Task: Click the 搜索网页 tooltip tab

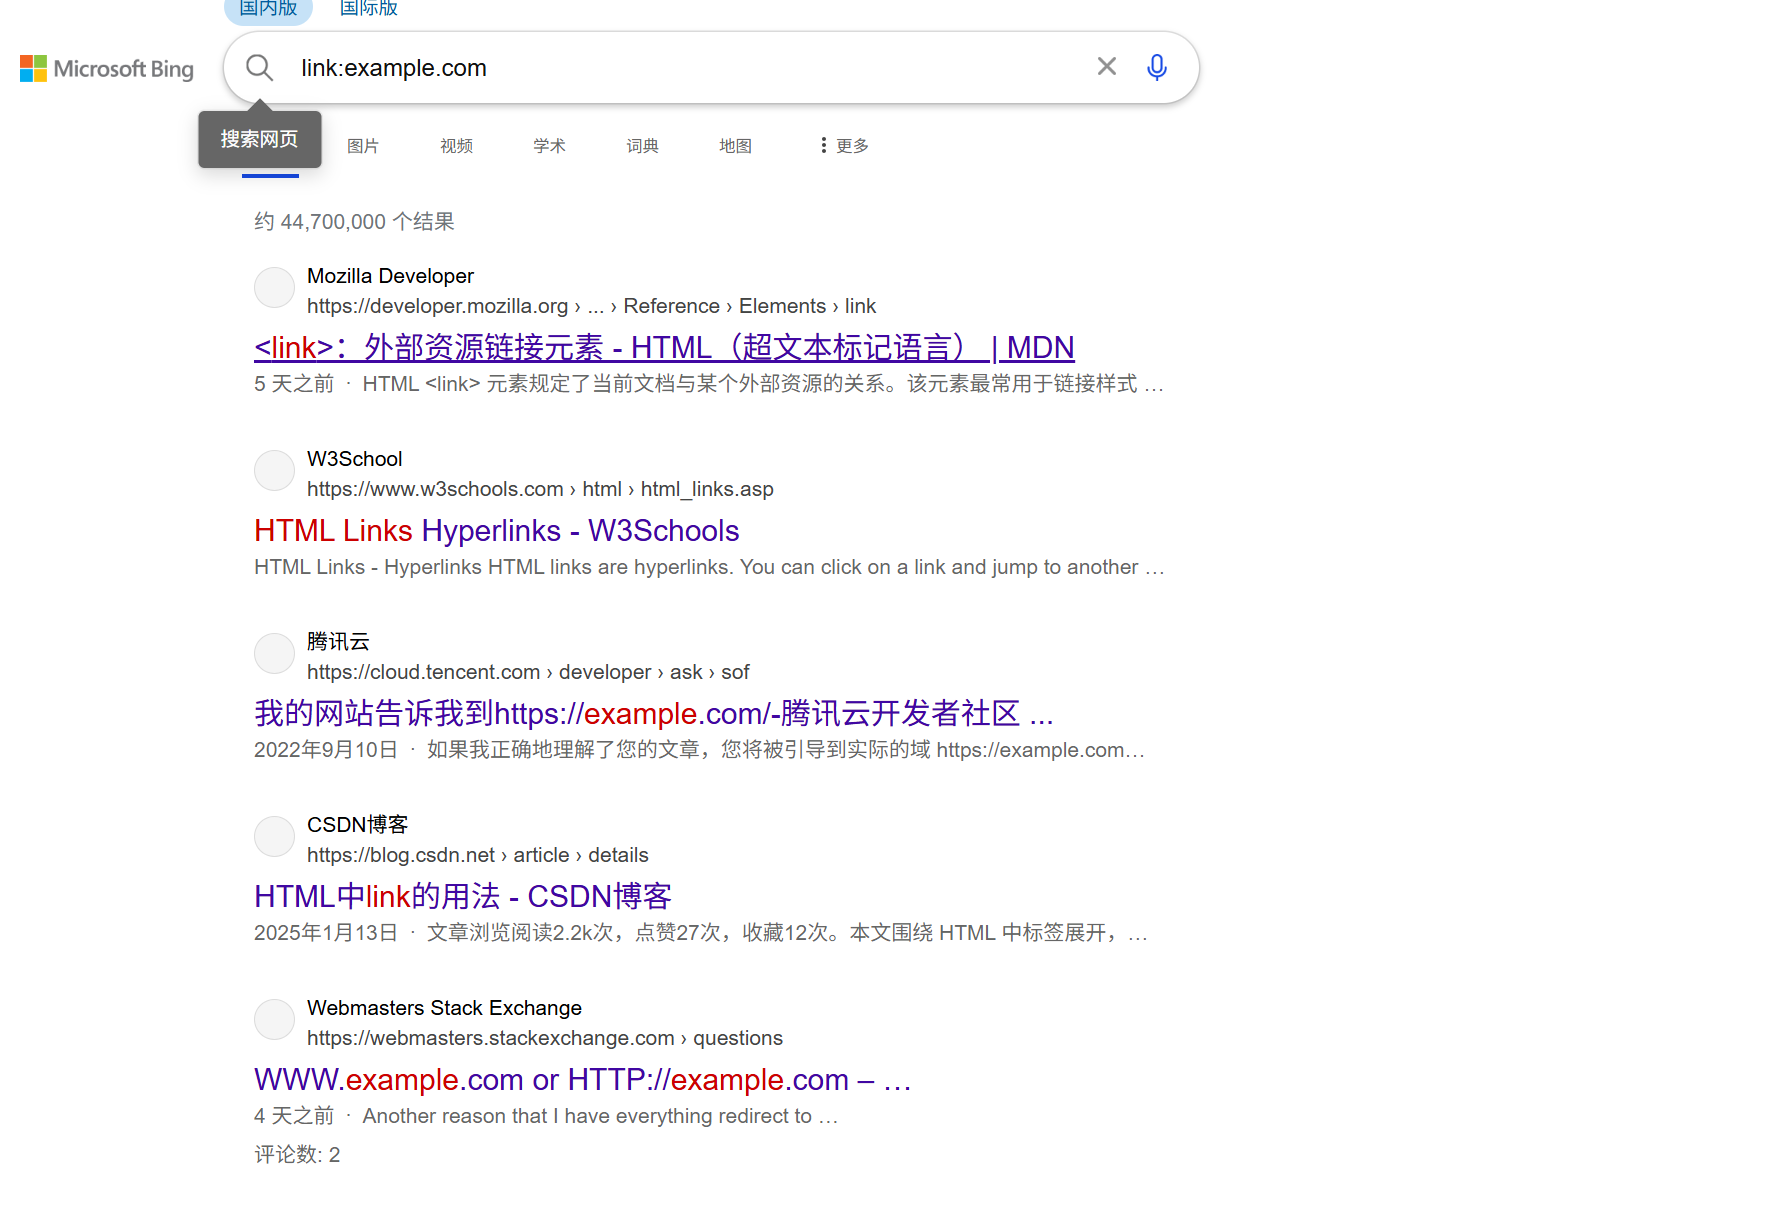Action: click(x=259, y=139)
